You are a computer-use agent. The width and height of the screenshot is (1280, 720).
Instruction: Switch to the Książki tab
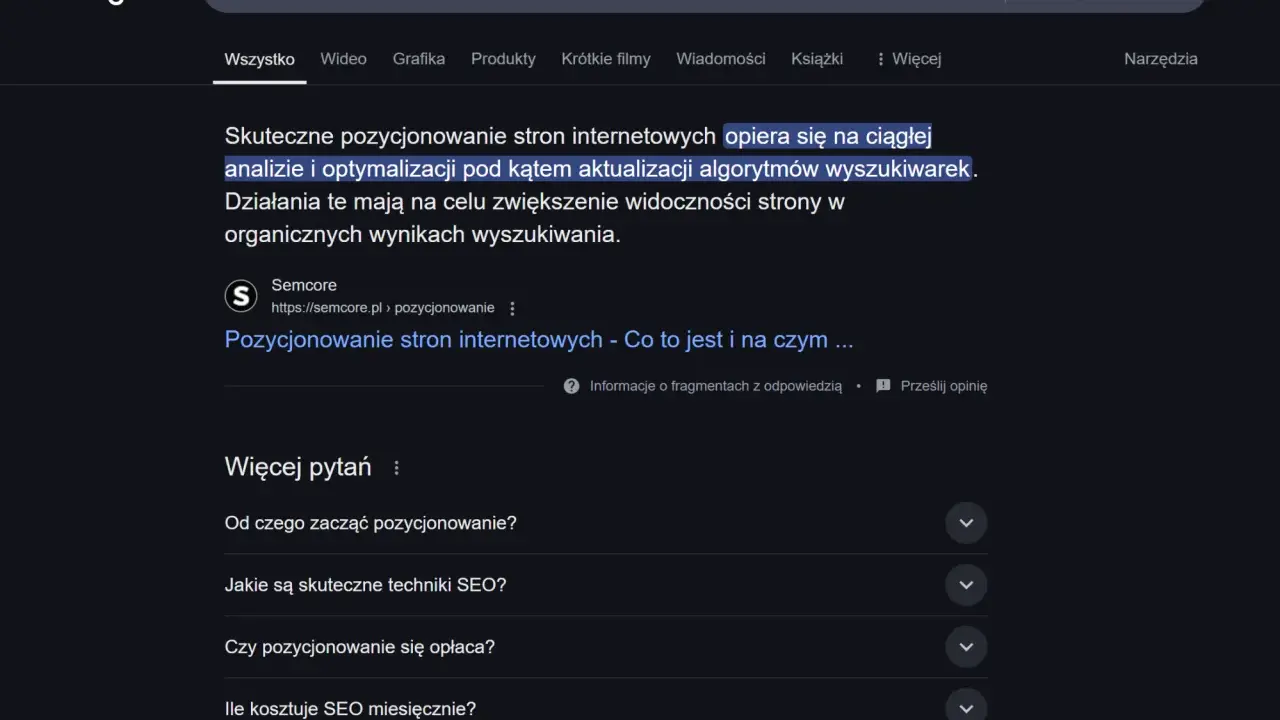tap(817, 59)
